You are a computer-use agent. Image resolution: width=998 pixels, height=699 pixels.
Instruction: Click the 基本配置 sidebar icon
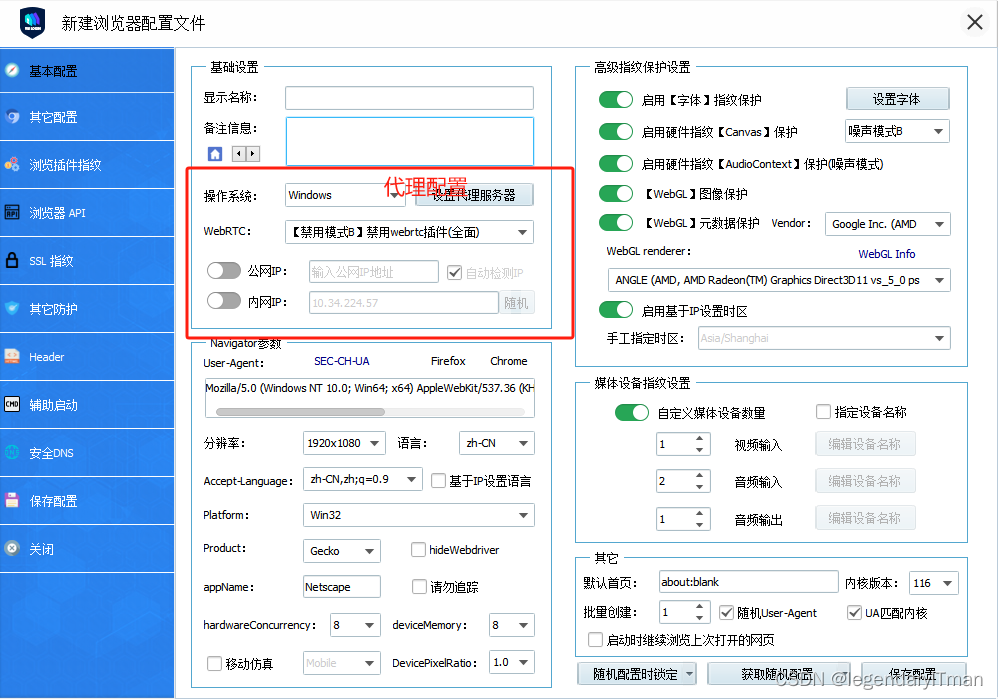12,70
